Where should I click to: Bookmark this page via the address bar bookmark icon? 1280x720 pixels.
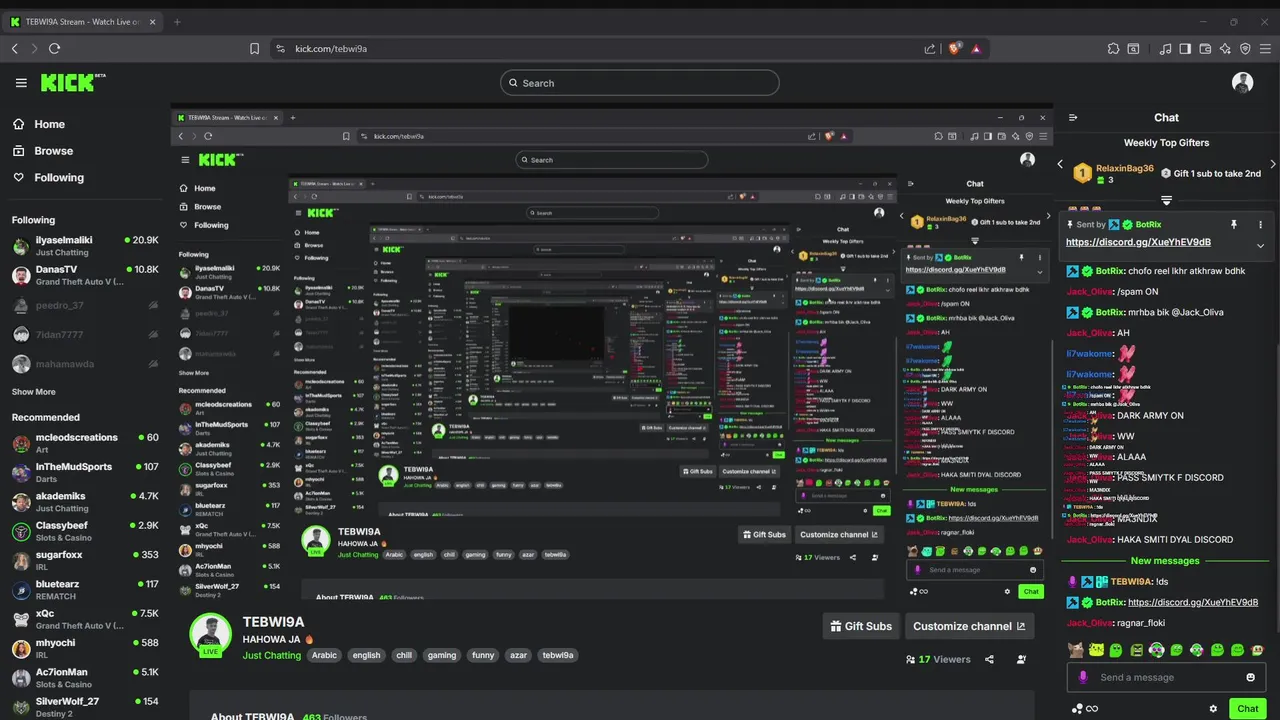(254, 48)
